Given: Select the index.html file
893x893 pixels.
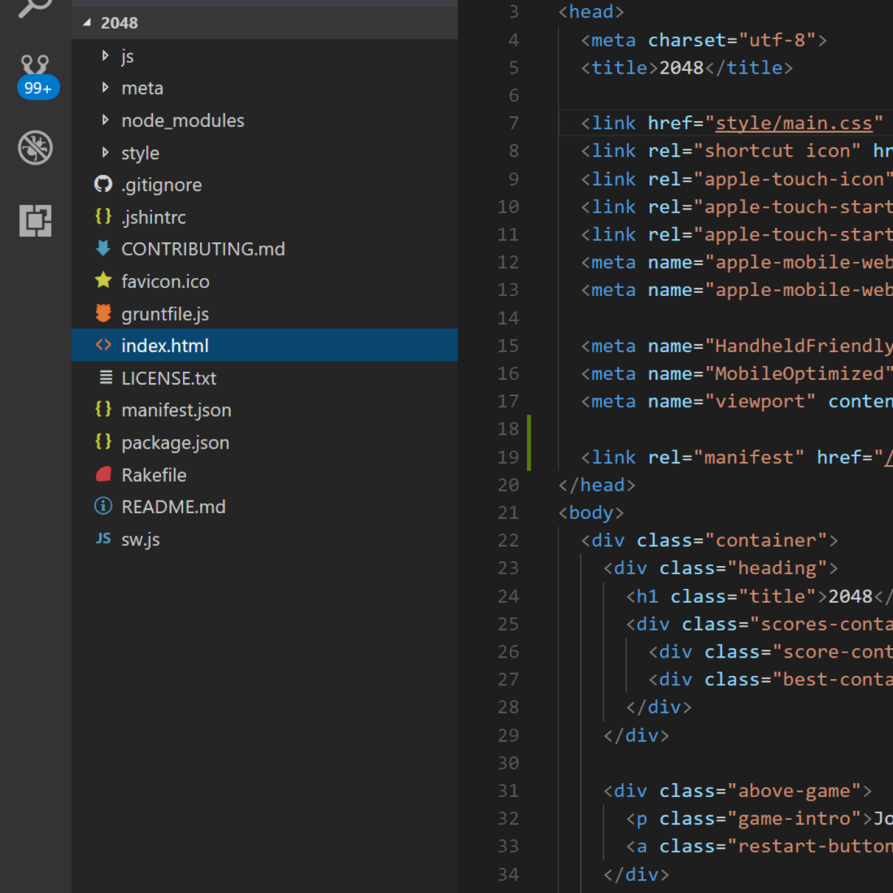Looking at the screenshot, I should (x=165, y=346).
